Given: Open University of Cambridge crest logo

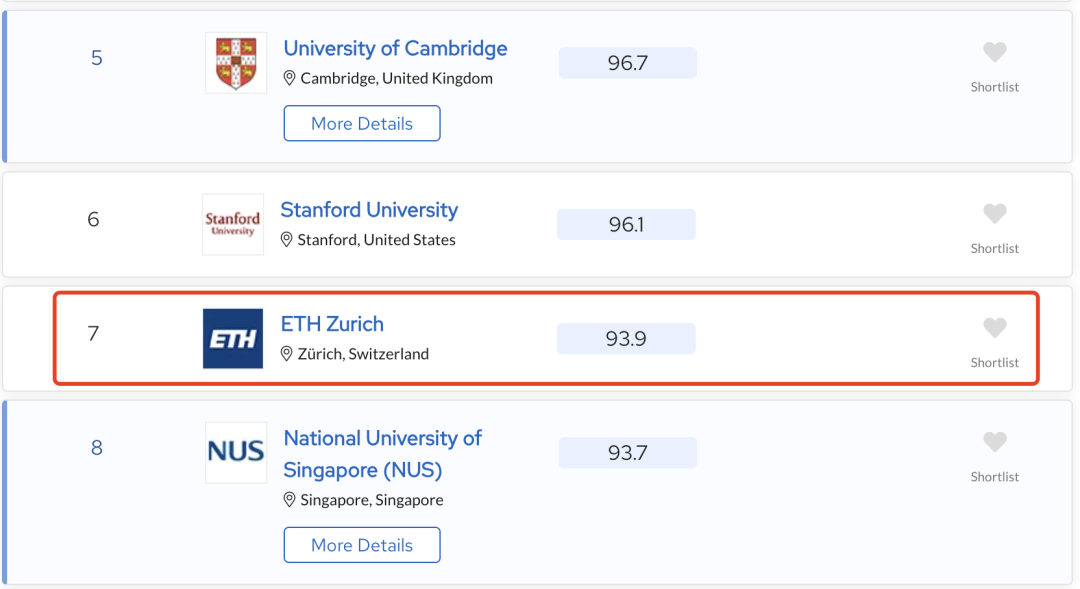Looking at the screenshot, I should (236, 63).
